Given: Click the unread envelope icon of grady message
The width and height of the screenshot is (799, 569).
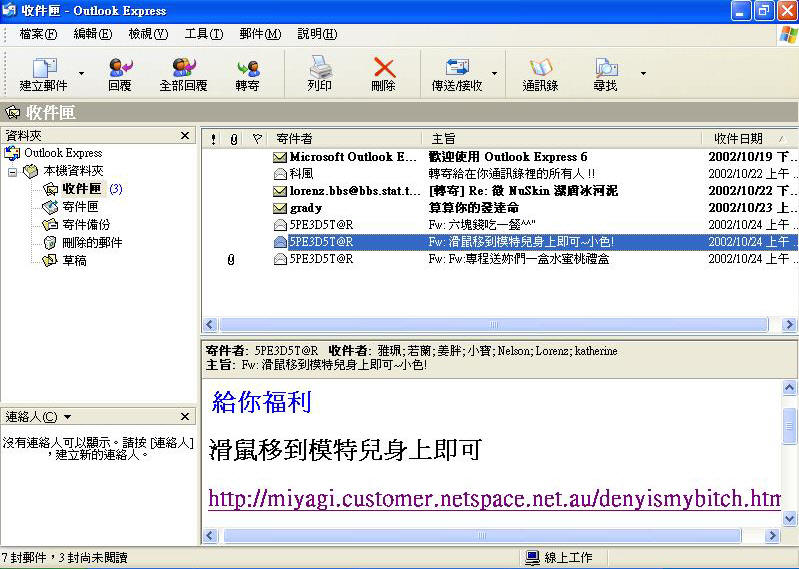Looking at the screenshot, I should (x=280, y=208).
